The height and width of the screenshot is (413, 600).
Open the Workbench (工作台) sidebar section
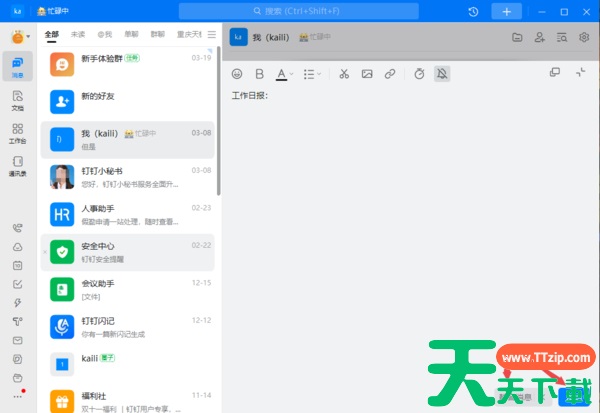[18, 133]
